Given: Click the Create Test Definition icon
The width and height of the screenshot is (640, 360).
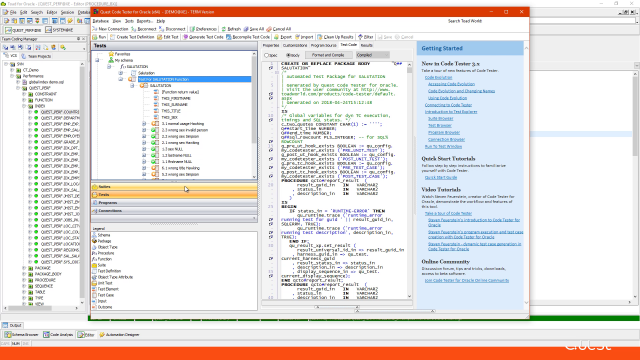Looking at the screenshot, I should pyautogui.click(x=113, y=37).
